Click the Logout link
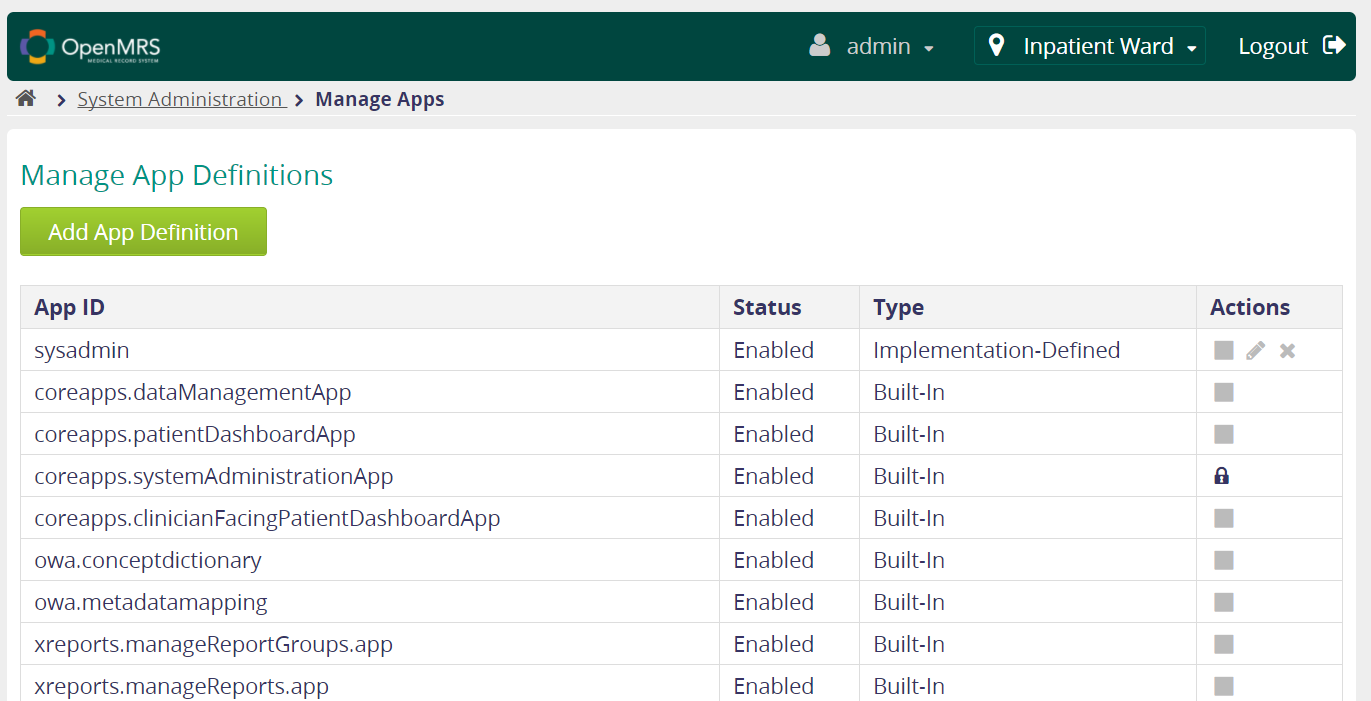 (1272, 45)
